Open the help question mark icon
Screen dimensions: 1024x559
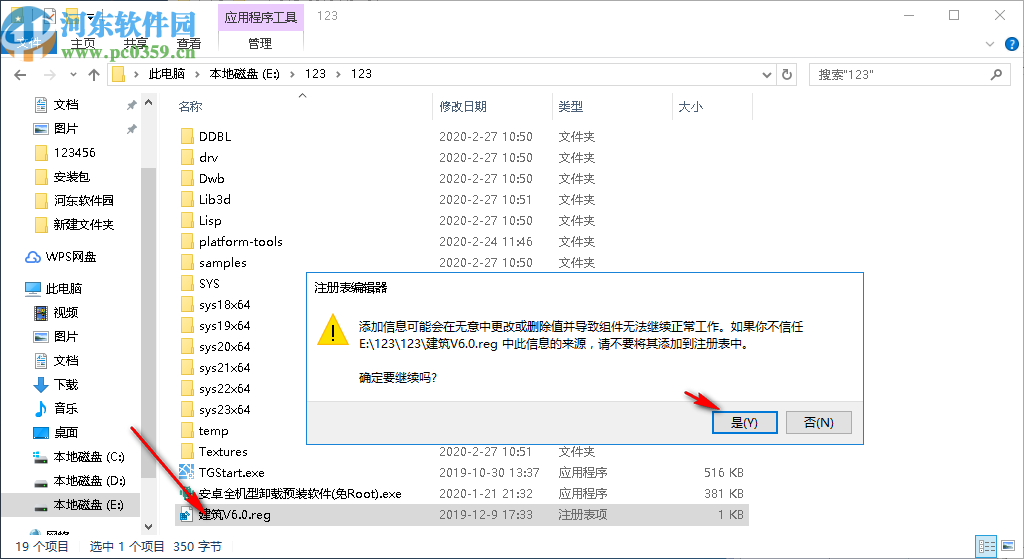1012,44
